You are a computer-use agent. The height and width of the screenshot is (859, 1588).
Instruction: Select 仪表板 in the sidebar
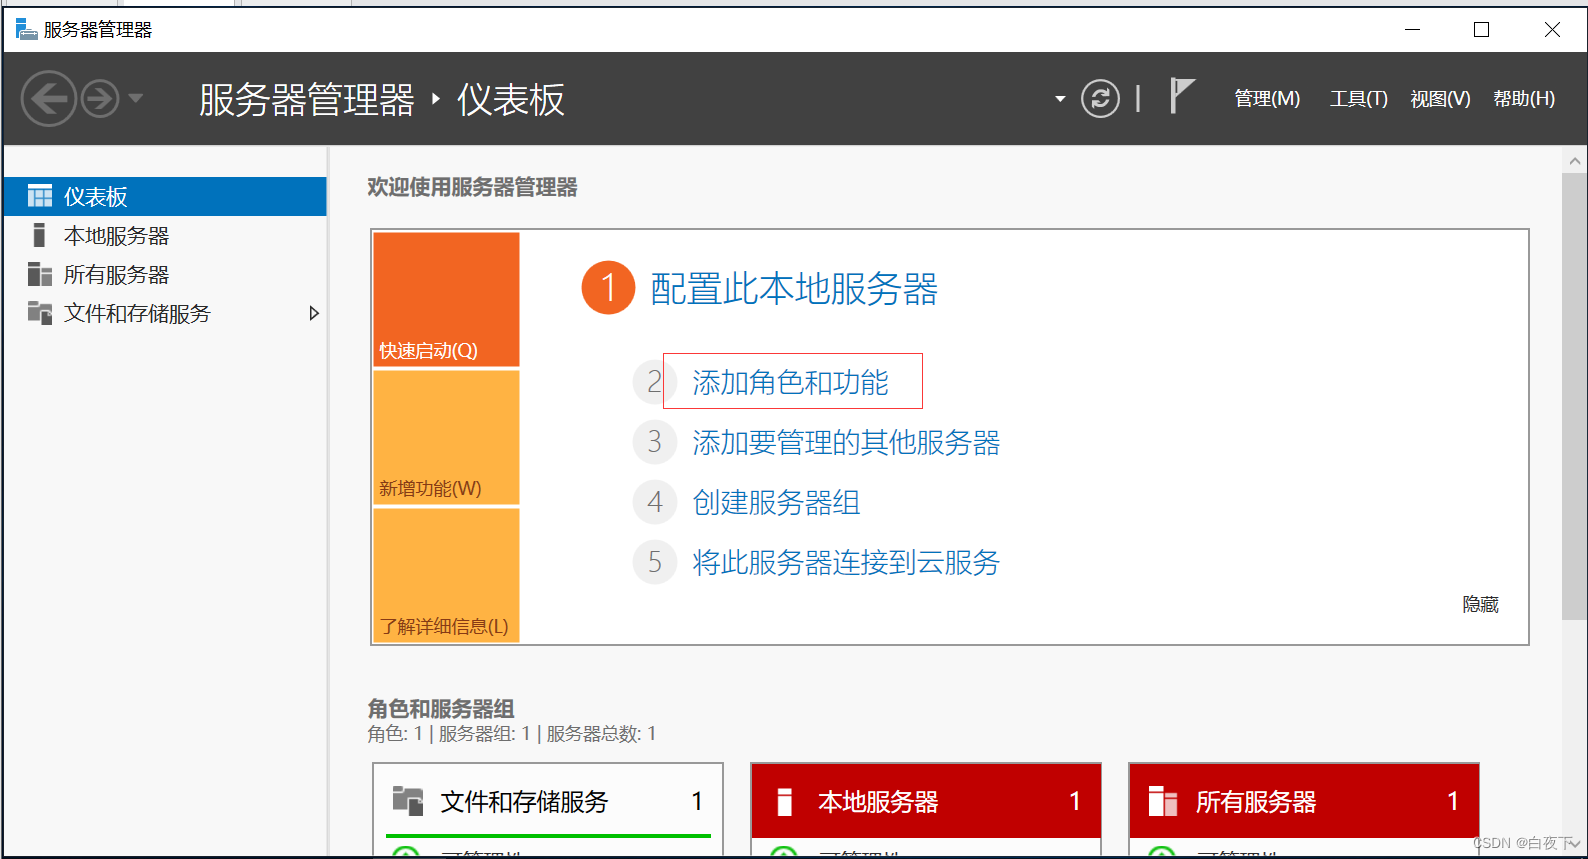click(165, 196)
